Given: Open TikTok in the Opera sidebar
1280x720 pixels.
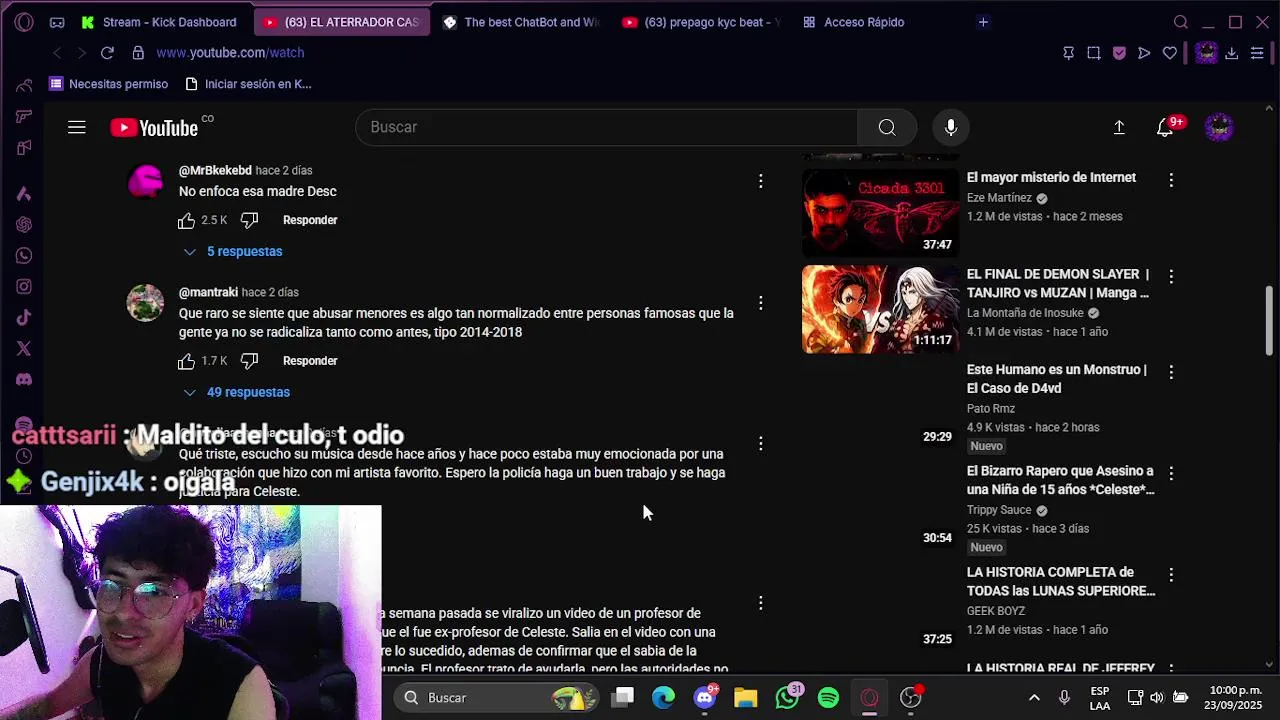Looking at the screenshot, I should pyautogui.click(x=24, y=318).
